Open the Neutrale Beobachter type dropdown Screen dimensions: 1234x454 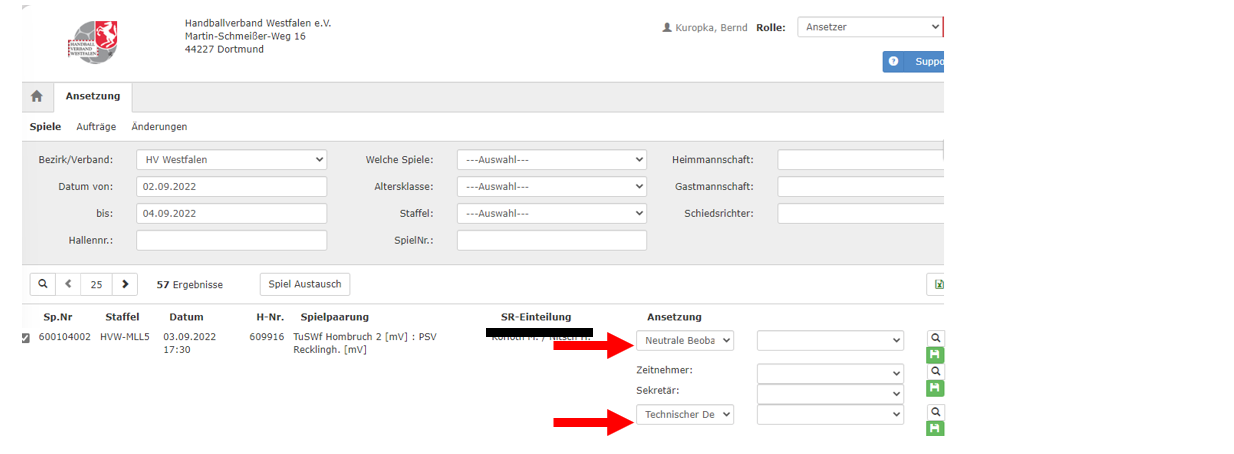[x=684, y=341]
